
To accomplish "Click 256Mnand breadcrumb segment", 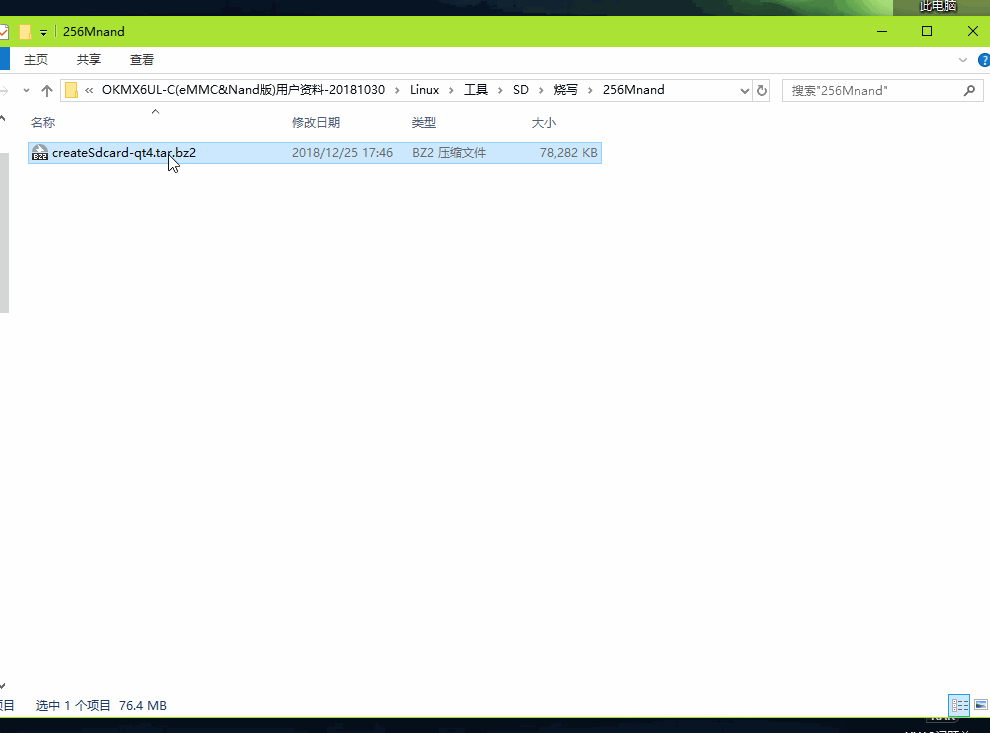I will (633, 90).
